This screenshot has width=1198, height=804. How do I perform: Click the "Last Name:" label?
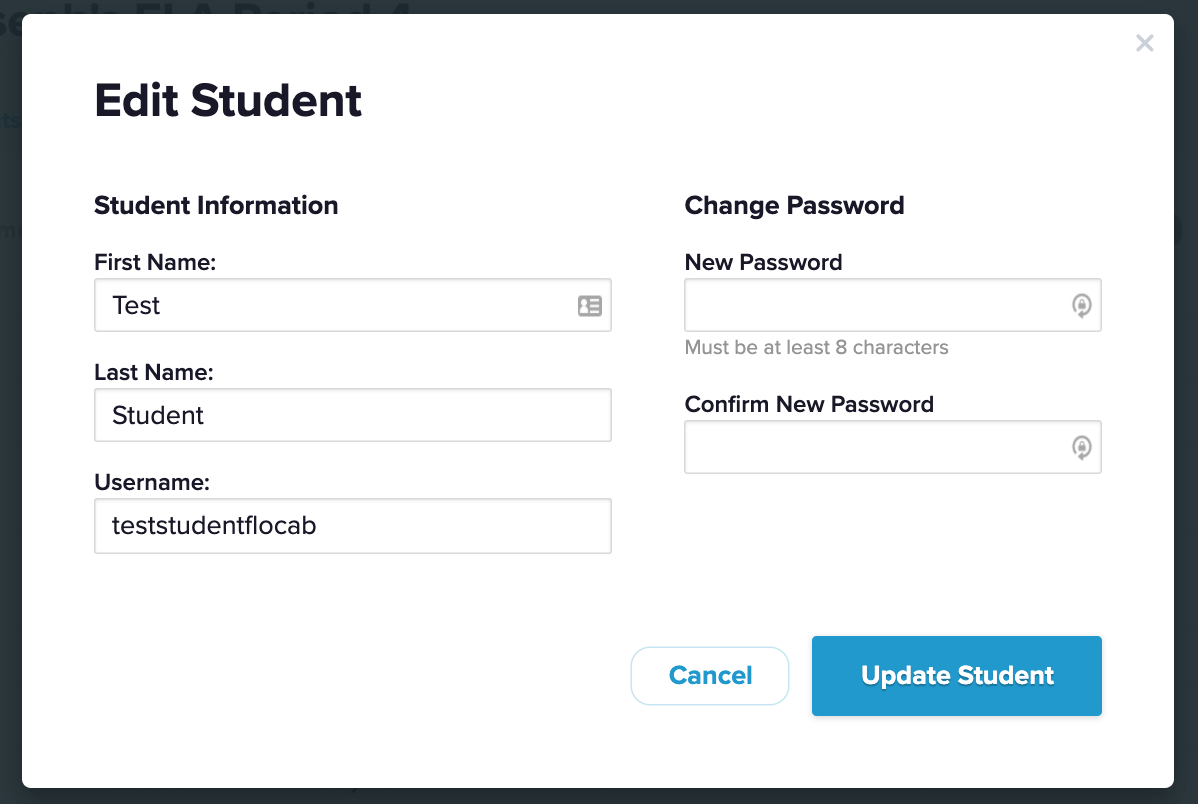[154, 373]
